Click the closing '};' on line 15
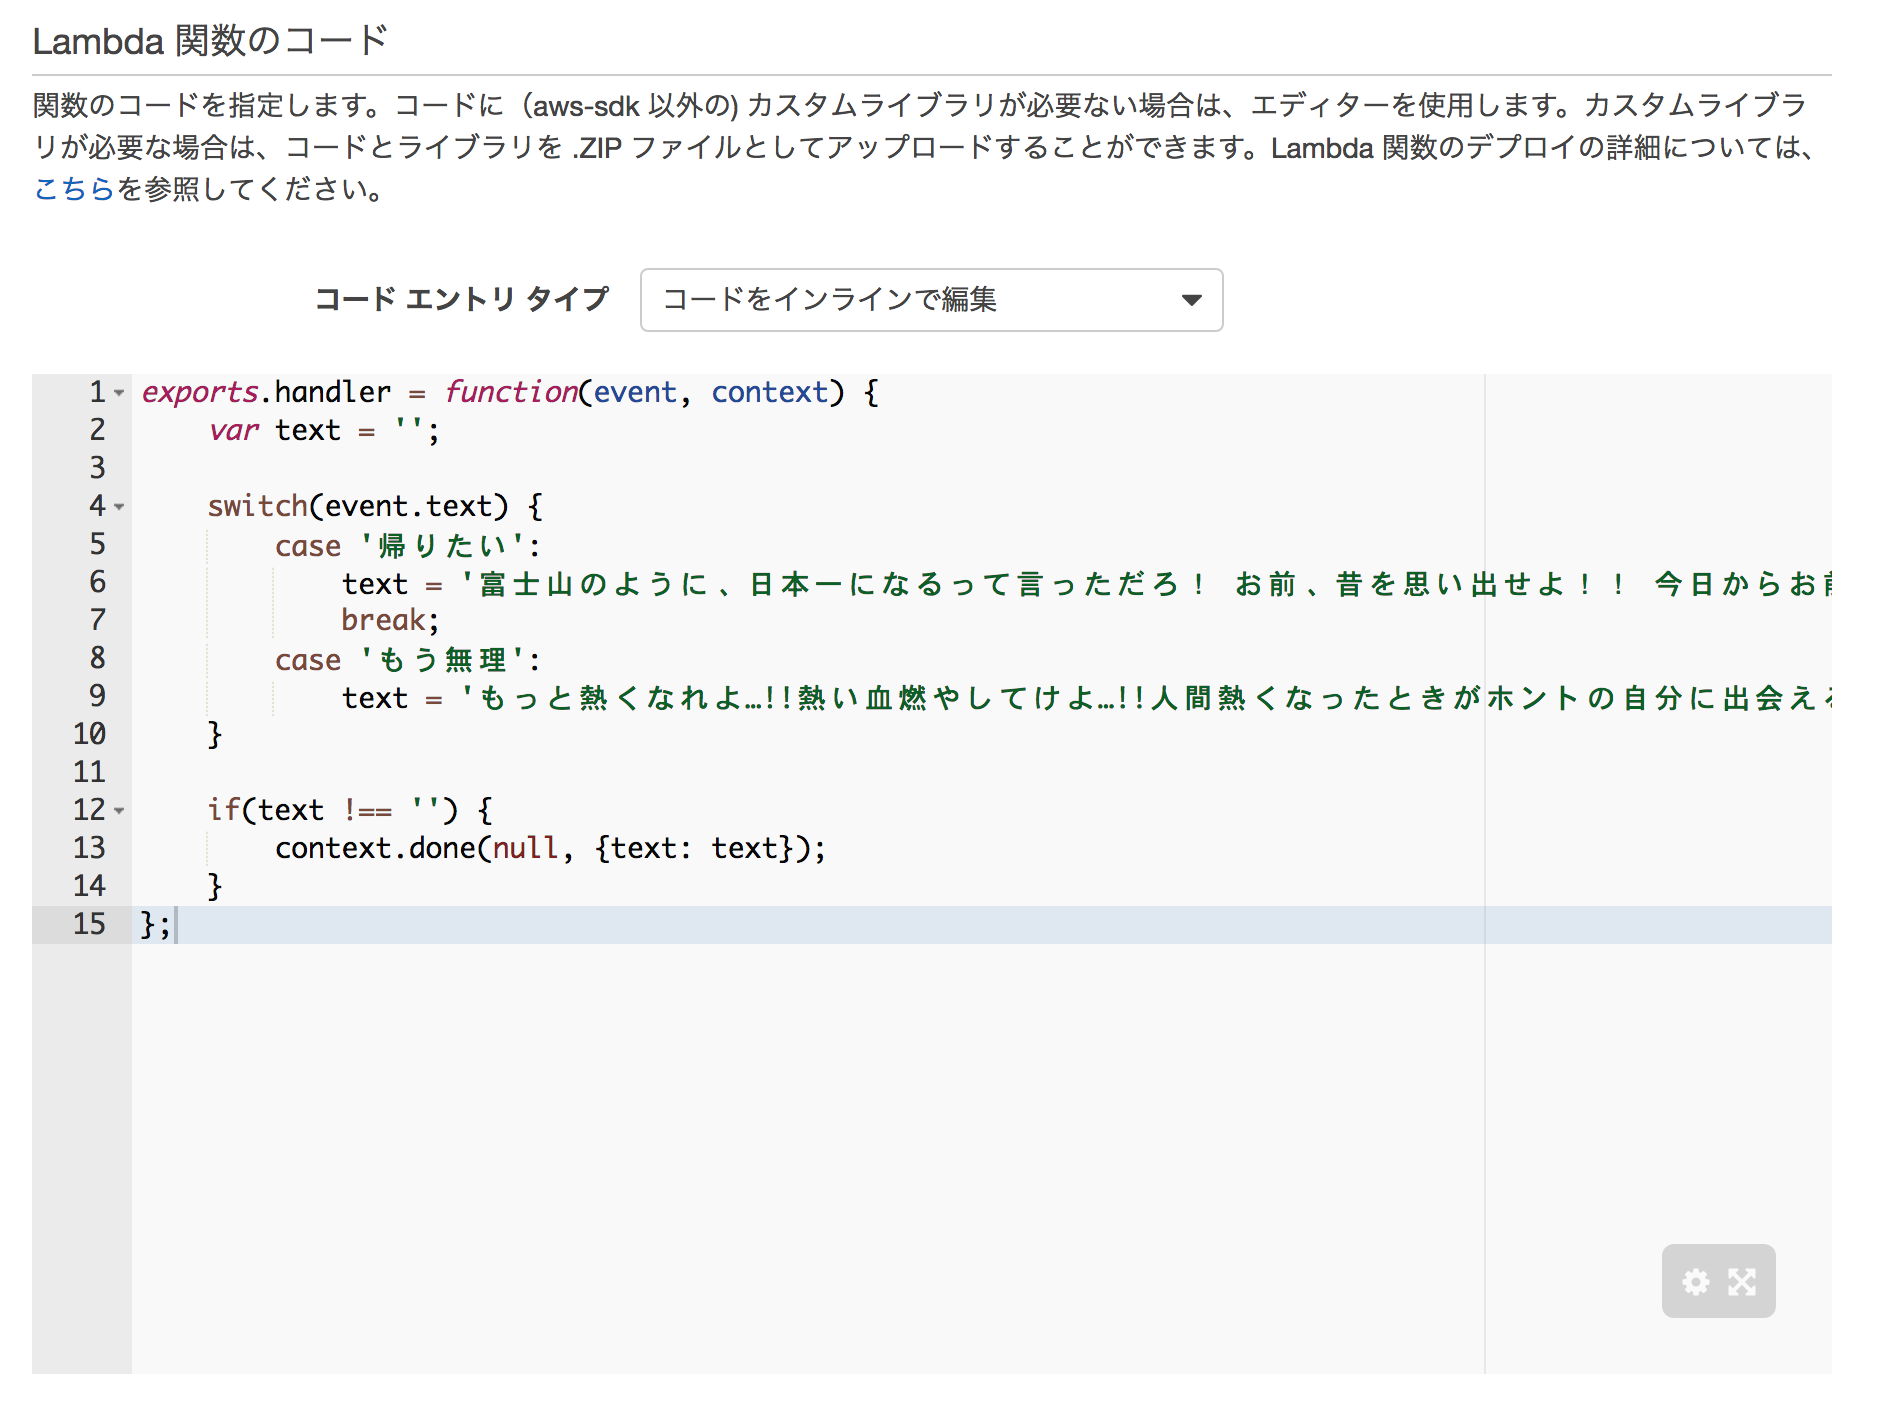The image size is (1878, 1410). coord(156,924)
